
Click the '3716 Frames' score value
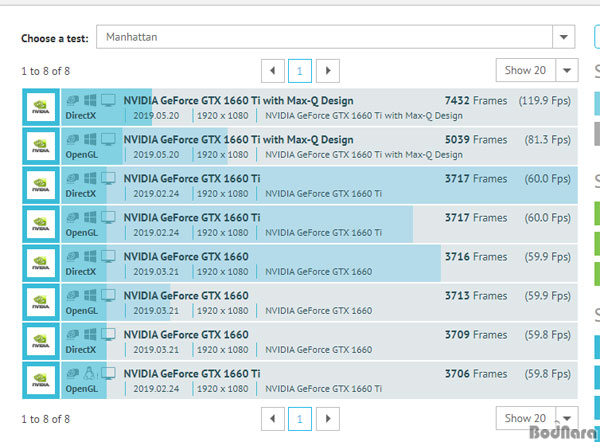click(x=476, y=257)
